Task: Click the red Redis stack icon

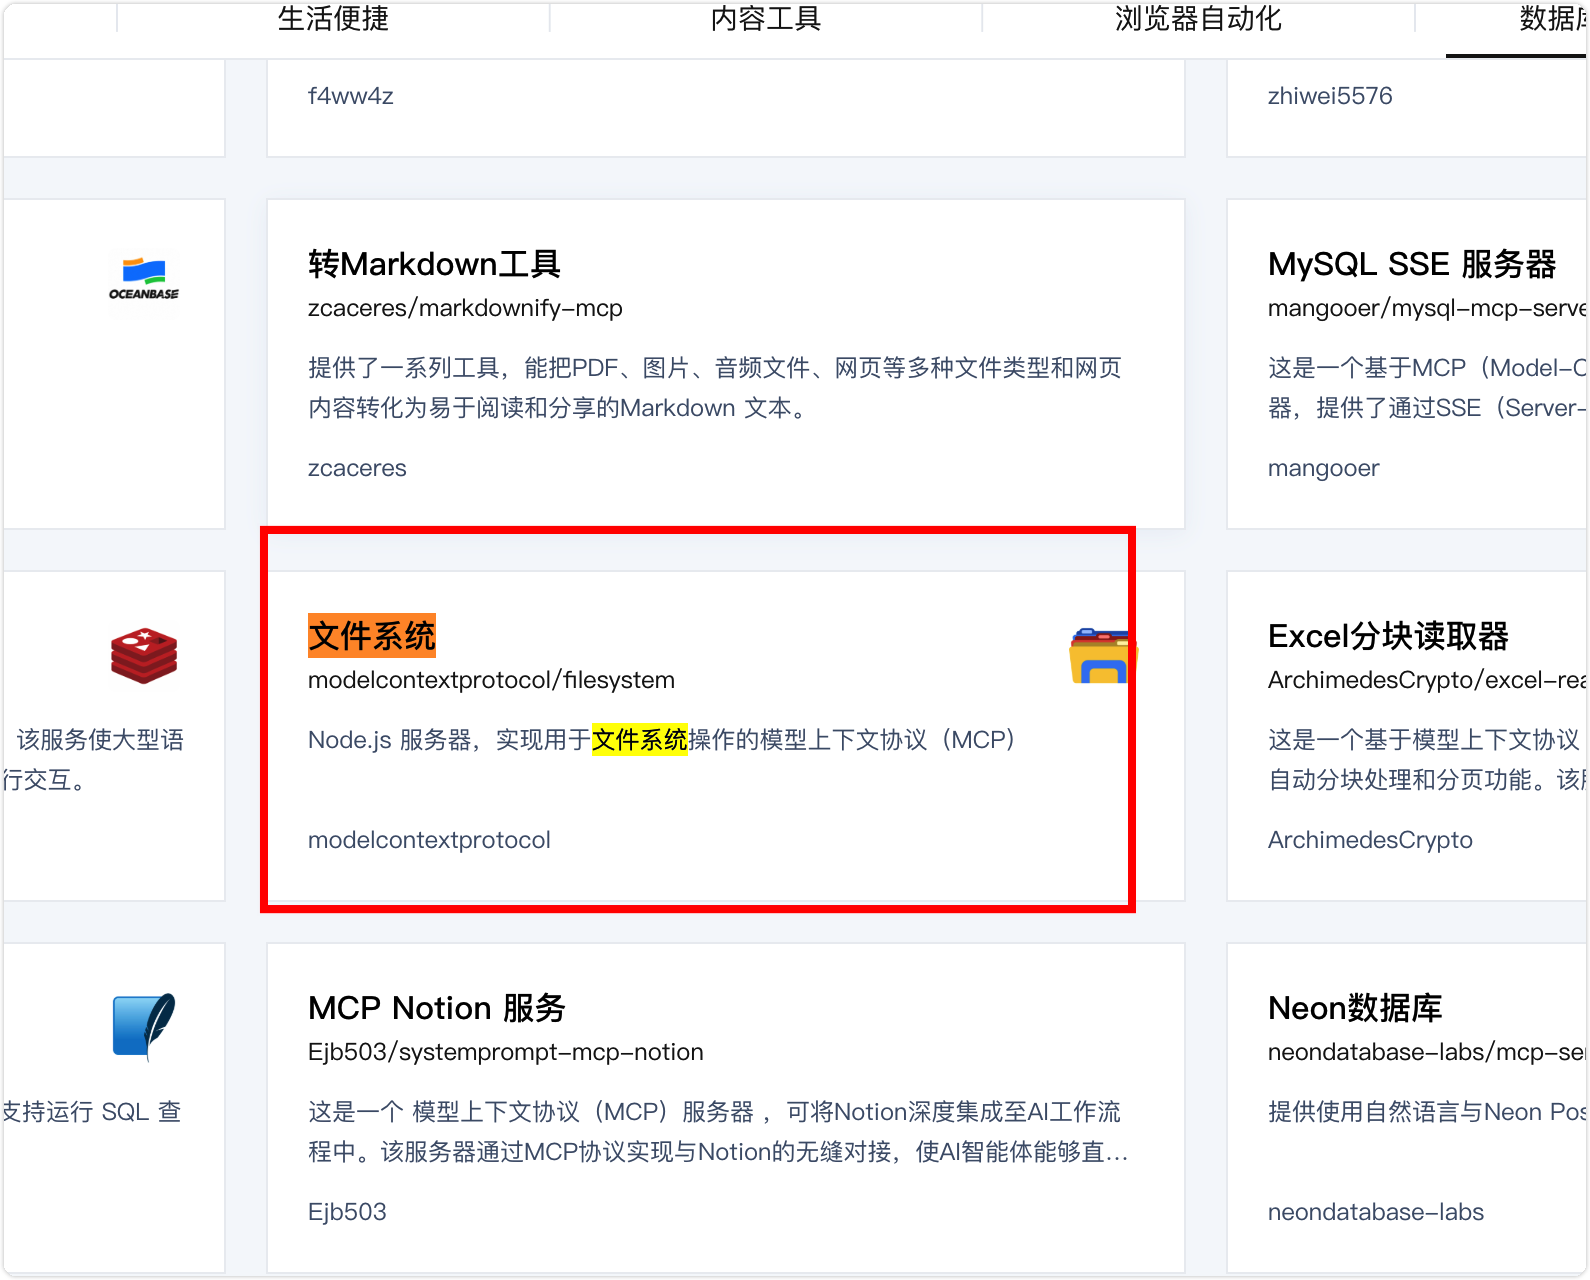Action: click(144, 656)
